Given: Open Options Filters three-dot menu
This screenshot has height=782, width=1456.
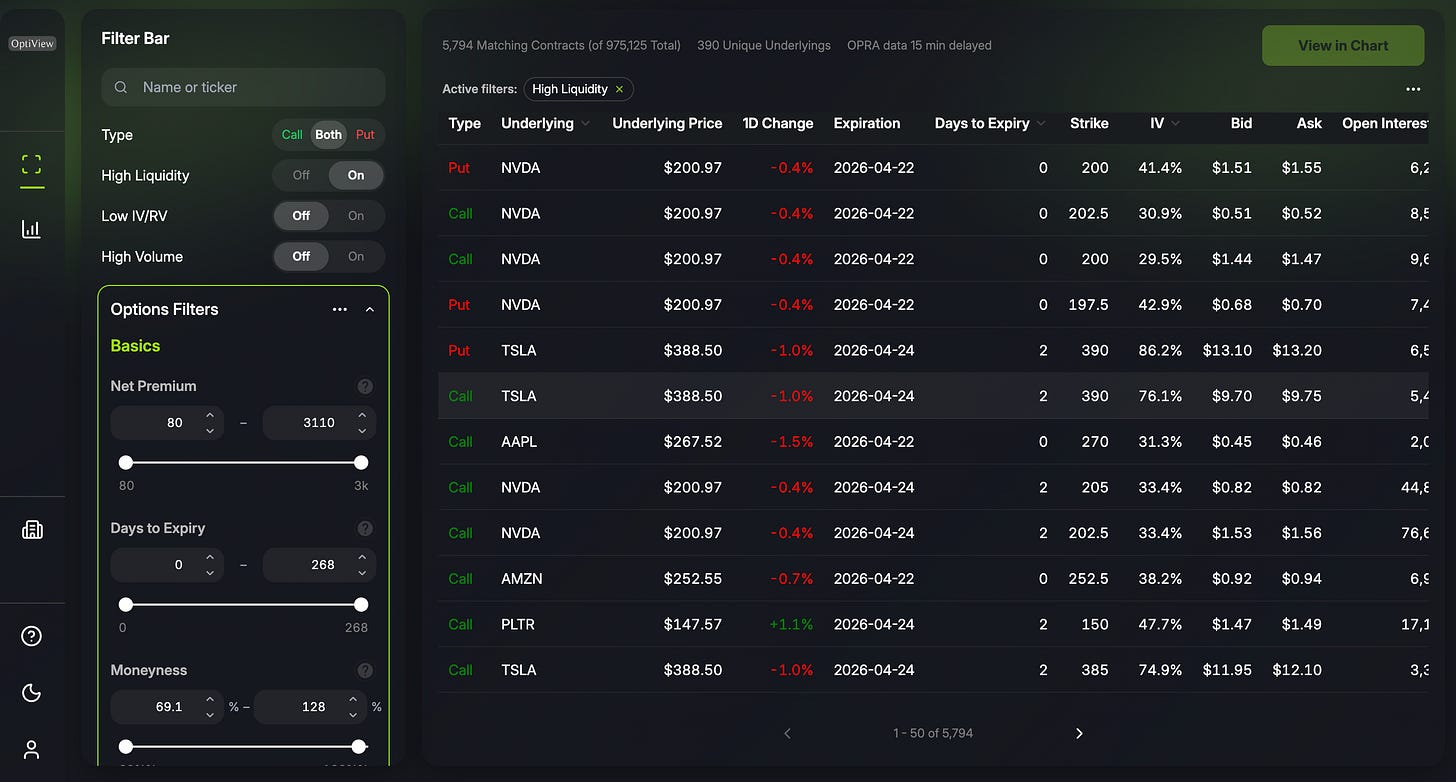Looking at the screenshot, I should [340, 309].
